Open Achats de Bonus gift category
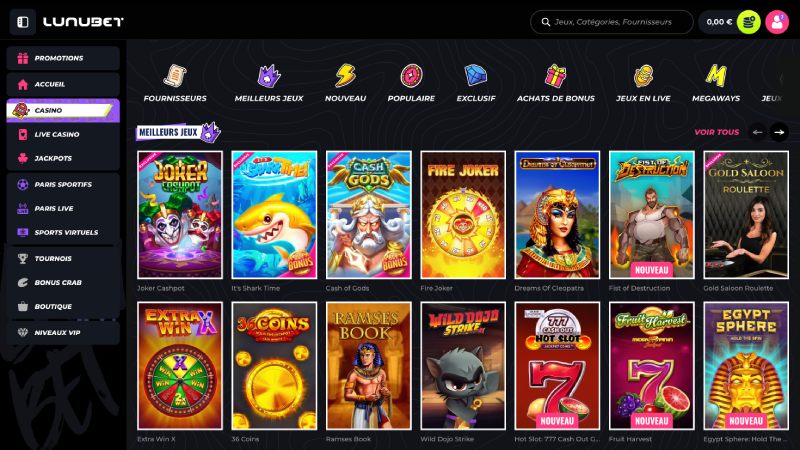Viewport: 800px width, 450px height. coord(555,76)
